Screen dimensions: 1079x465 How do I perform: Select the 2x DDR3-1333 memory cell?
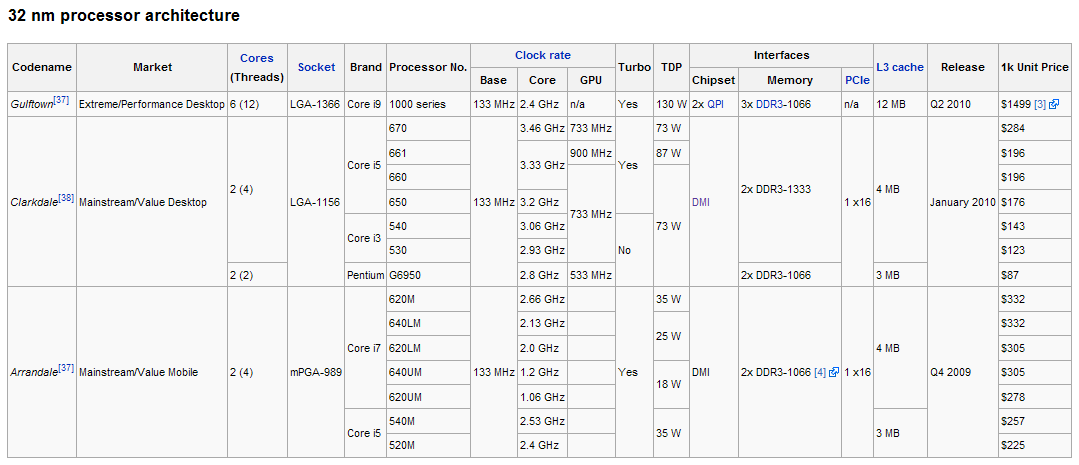tap(789, 189)
